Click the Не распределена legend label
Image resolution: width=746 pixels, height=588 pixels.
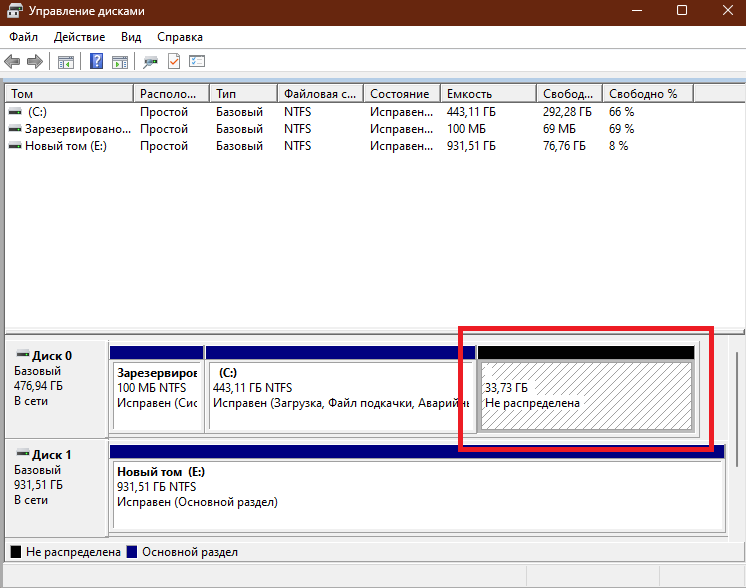(73, 552)
